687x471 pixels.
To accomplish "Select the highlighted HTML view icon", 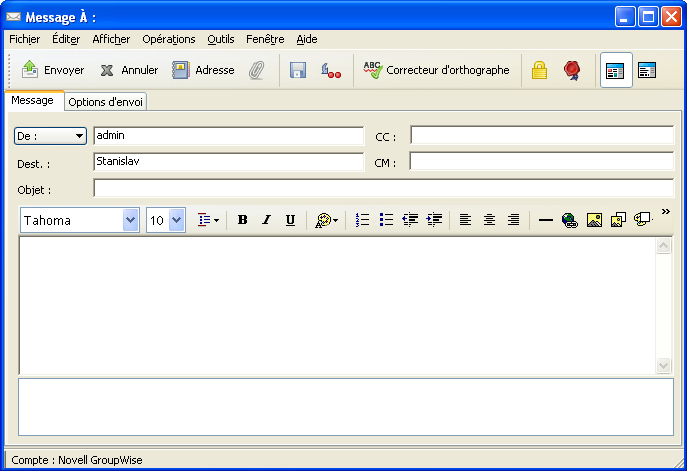I will pos(616,70).
